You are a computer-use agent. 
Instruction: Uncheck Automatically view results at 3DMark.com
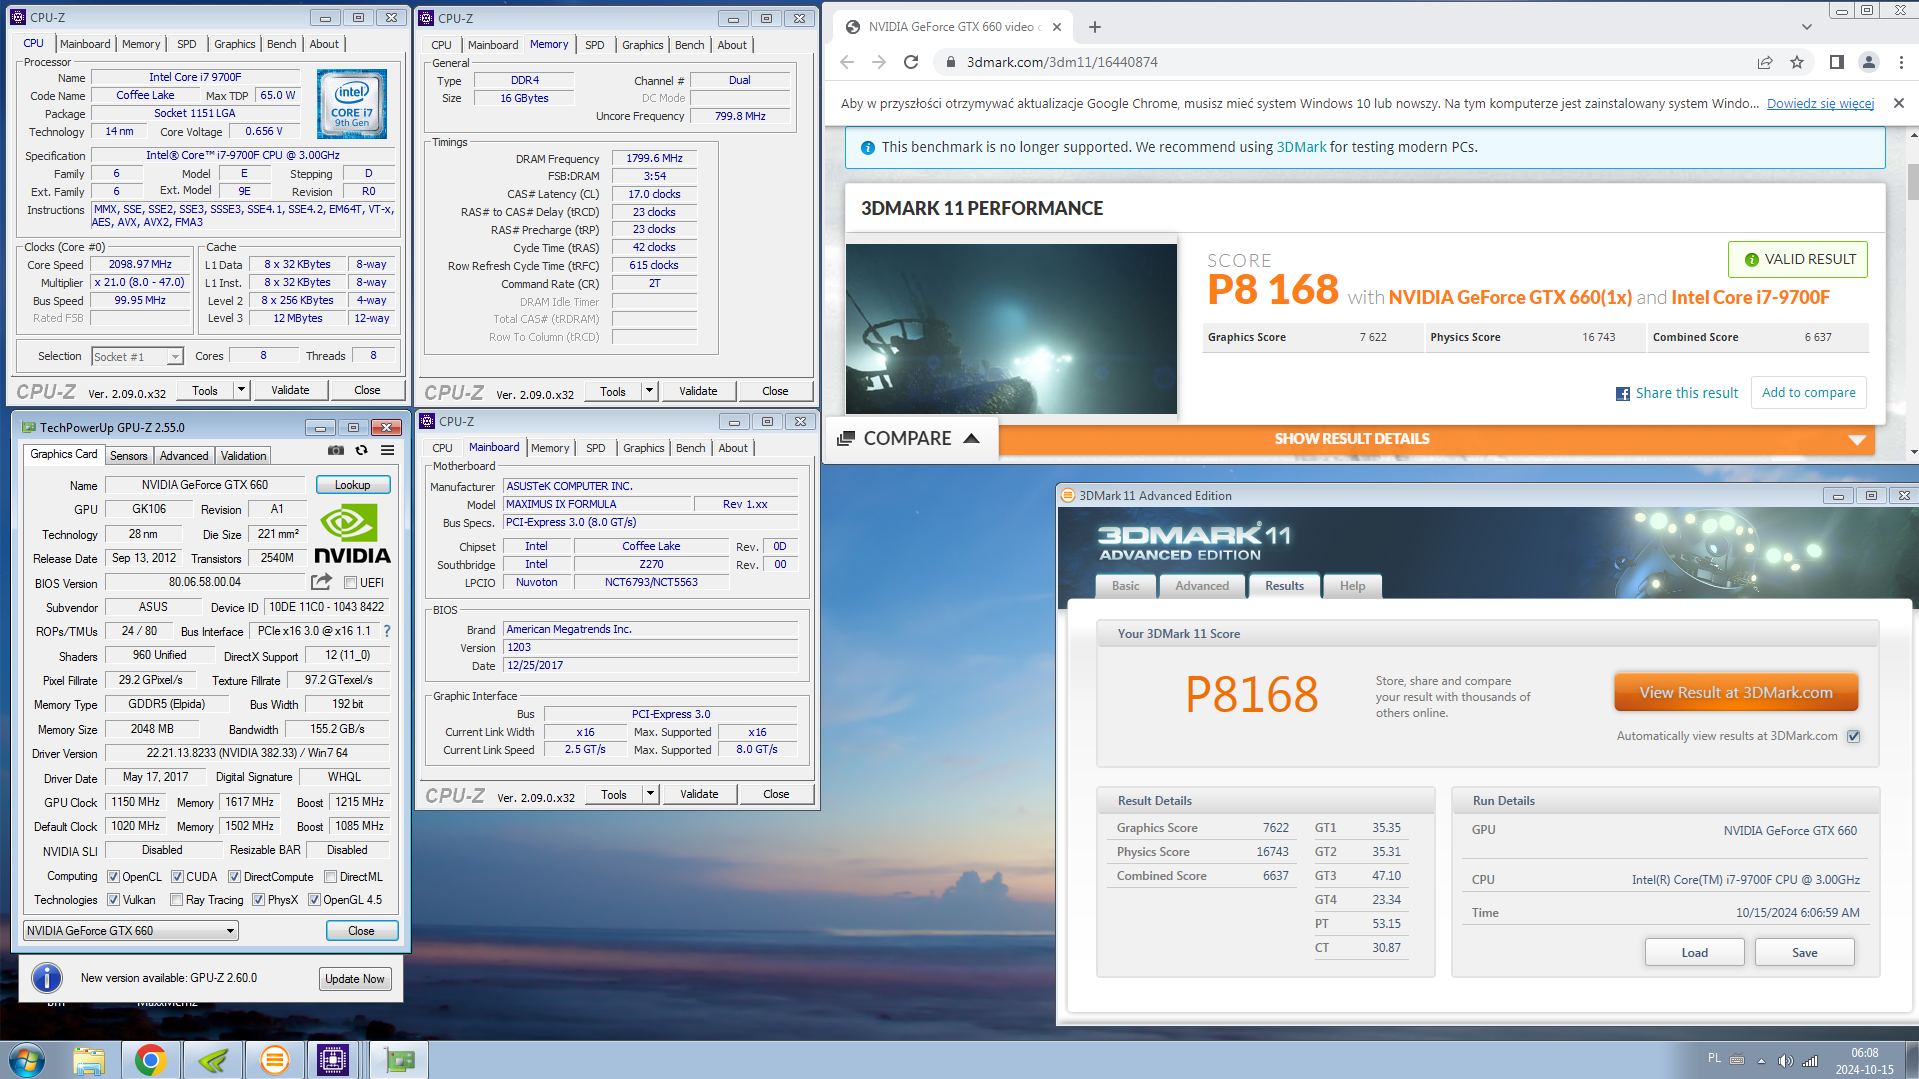coord(1853,736)
